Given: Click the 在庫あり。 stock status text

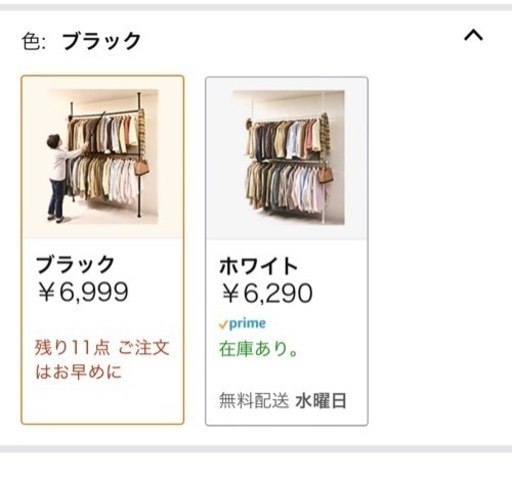Looking at the screenshot, I should pos(258,349).
